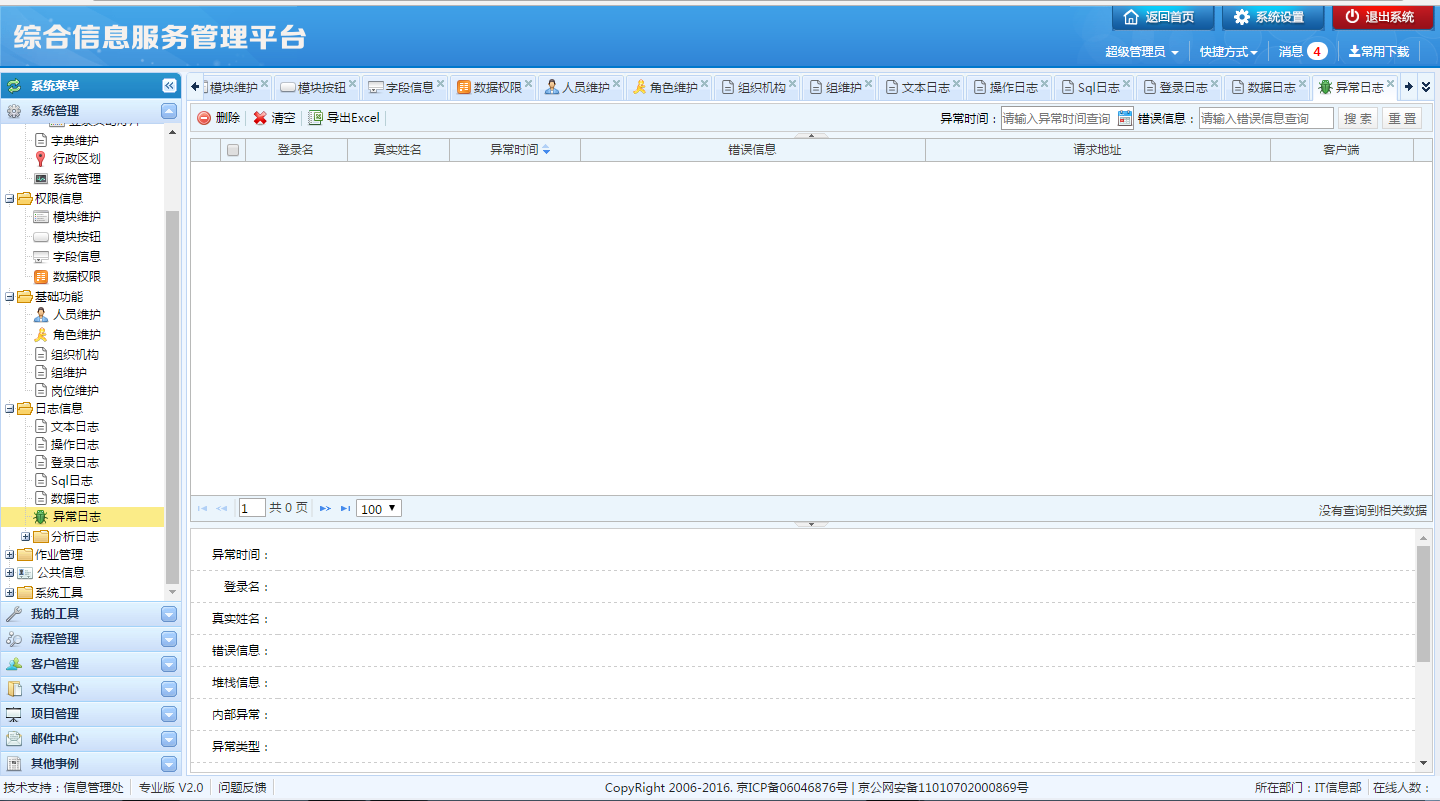Click the 角色维护 yellow figure icon in sidebar

(x=41, y=335)
